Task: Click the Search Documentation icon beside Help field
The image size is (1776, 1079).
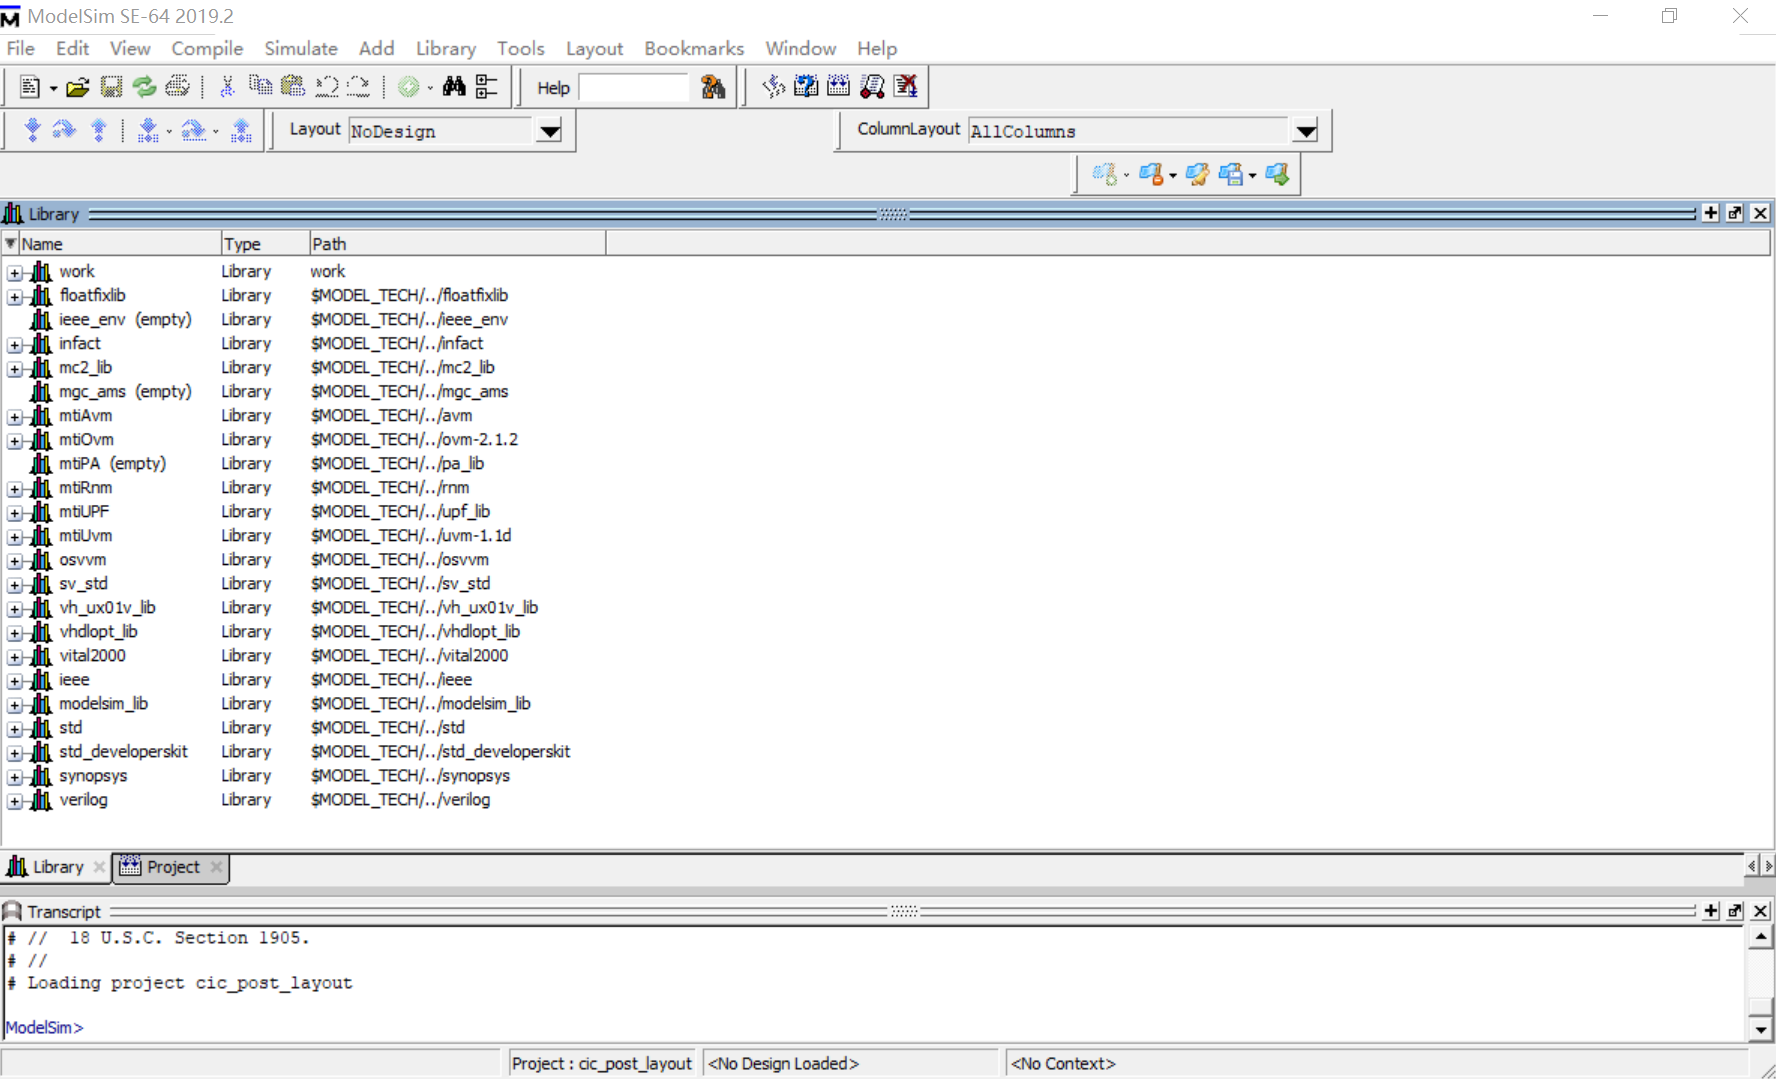Action: pyautogui.click(x=713, y=87)
